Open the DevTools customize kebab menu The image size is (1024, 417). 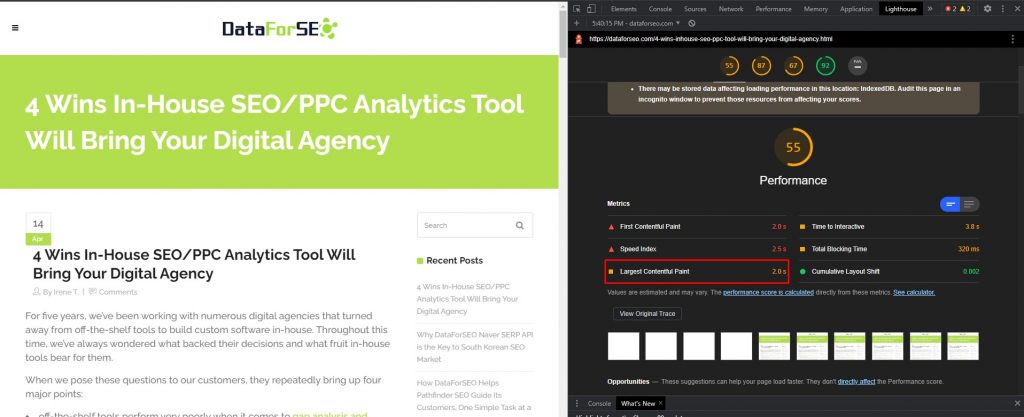pyautogui.click(x=1002, y=8)
